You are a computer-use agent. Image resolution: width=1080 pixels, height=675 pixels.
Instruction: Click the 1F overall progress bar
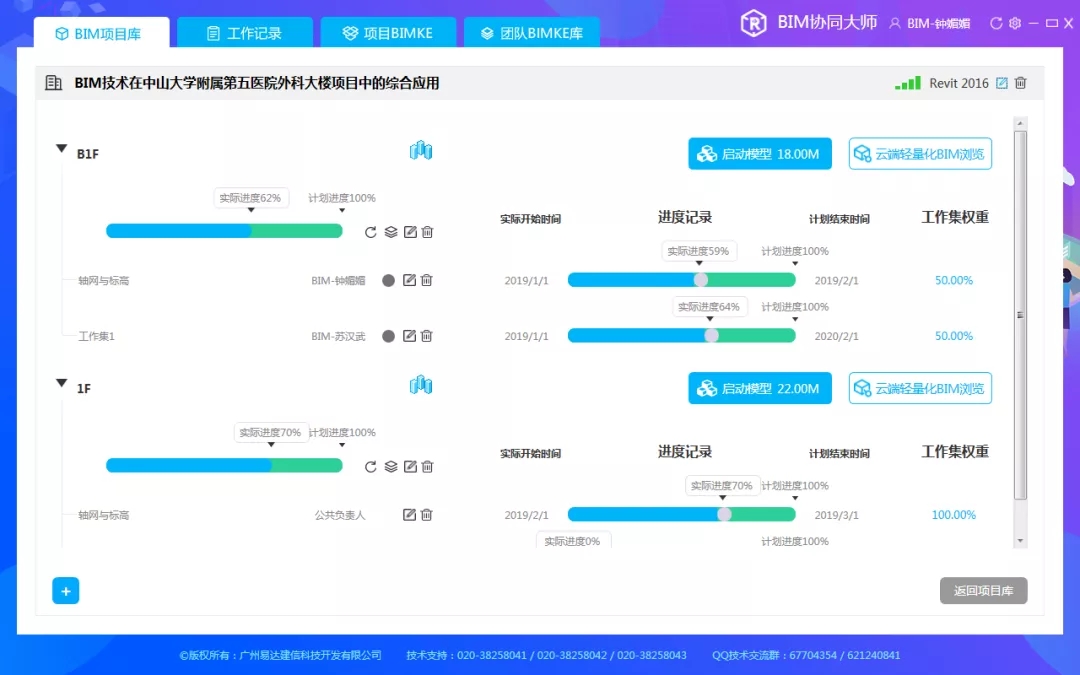coord(224,466)
